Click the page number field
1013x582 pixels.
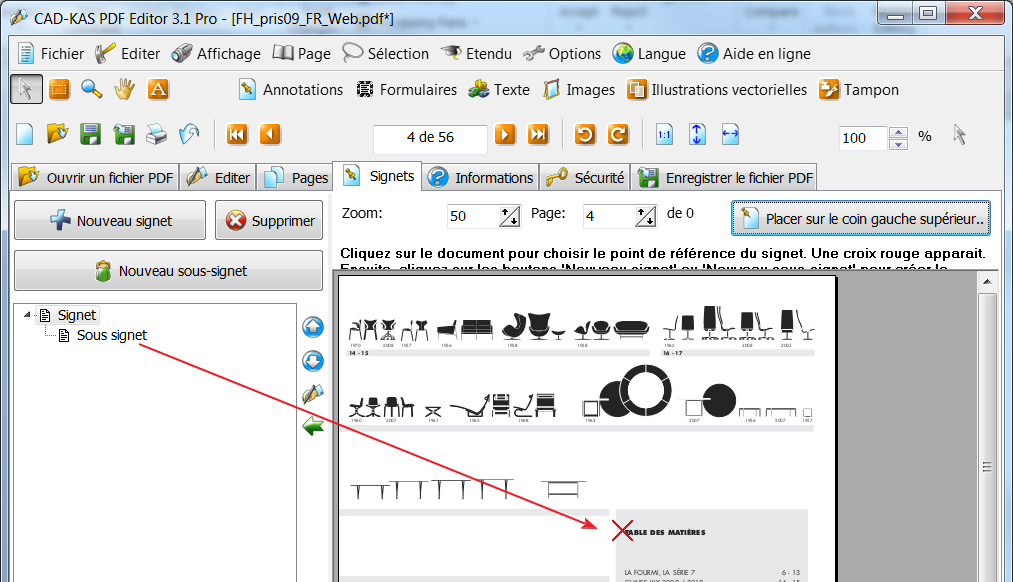click(430, 137)
